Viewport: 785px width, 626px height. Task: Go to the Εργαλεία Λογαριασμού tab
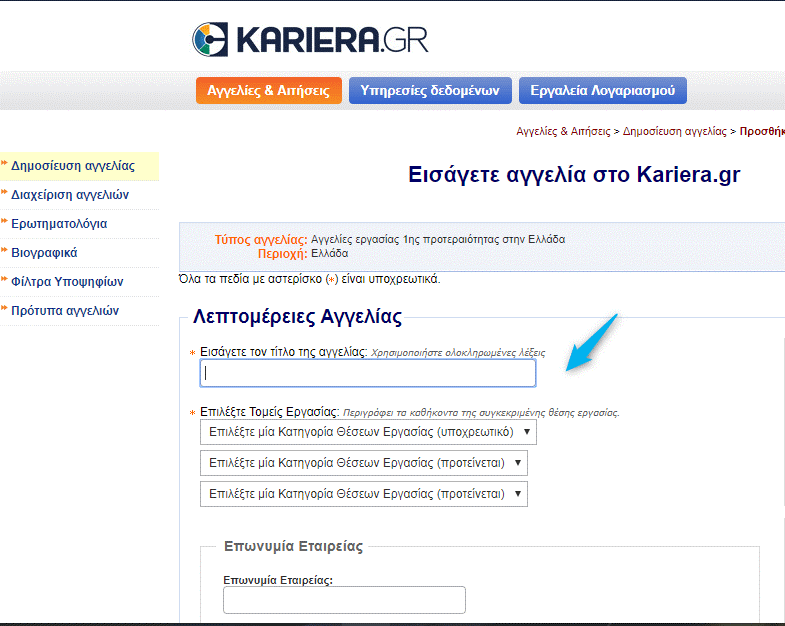point(602,90)
